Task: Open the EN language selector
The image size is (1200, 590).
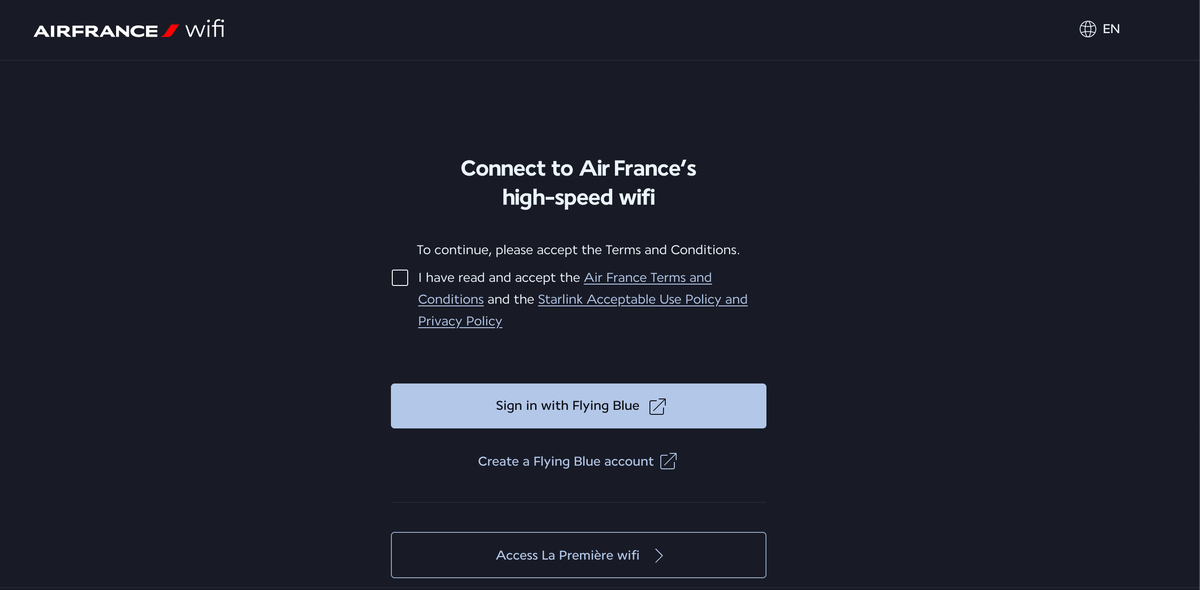Action: click(x=1111, y=29)
